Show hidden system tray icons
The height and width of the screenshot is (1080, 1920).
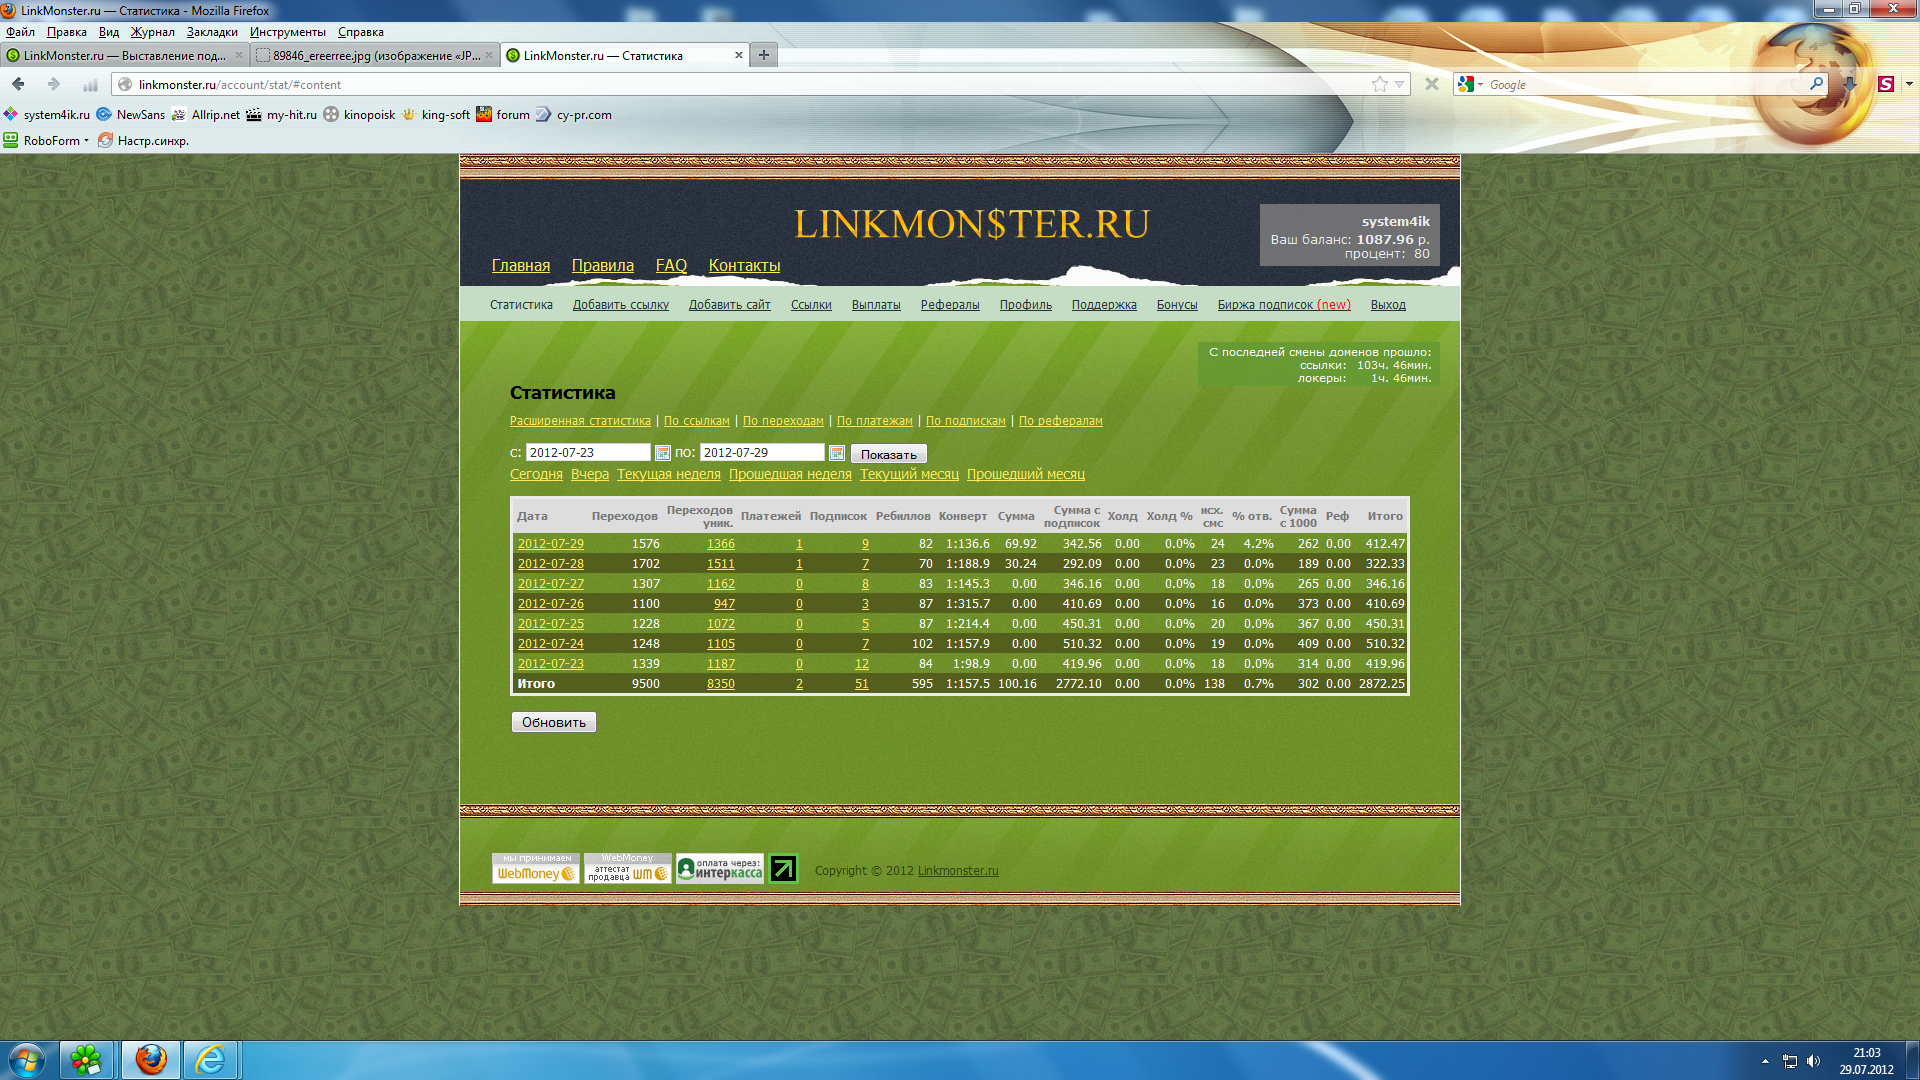point(1765,1061)
